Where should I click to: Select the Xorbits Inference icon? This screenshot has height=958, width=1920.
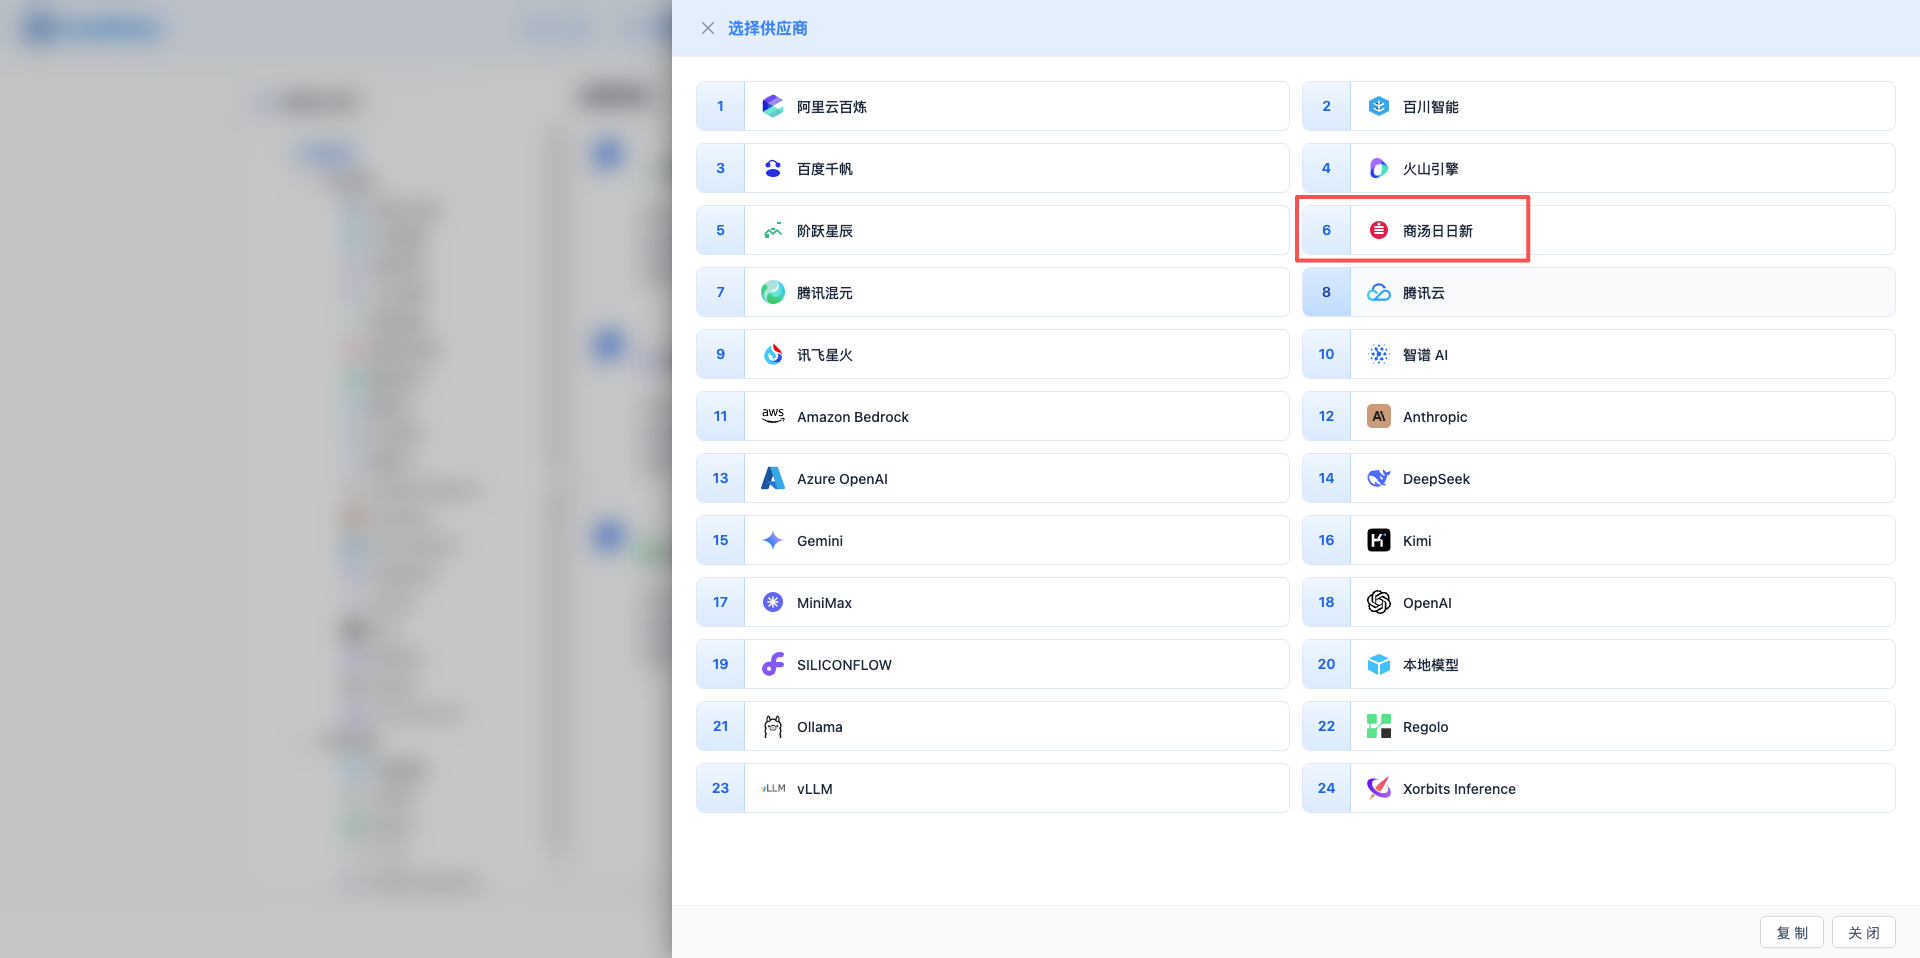(x=1378, y=788)
